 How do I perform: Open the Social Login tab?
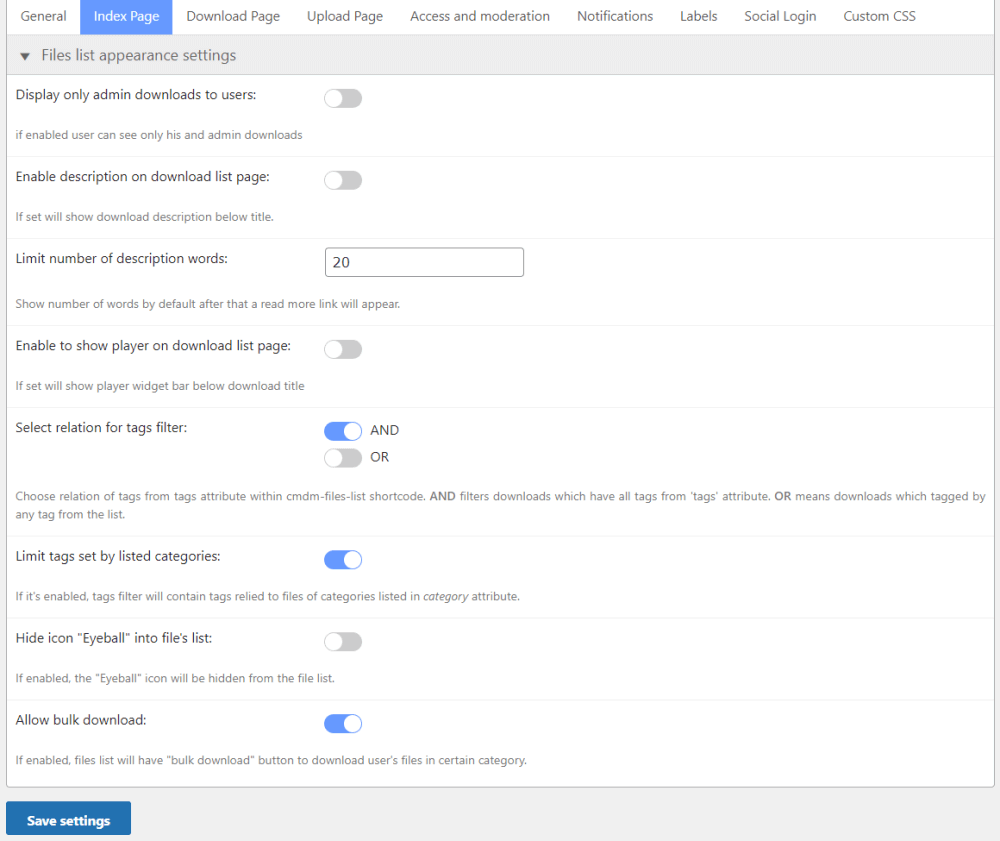(x=780, y=16)
